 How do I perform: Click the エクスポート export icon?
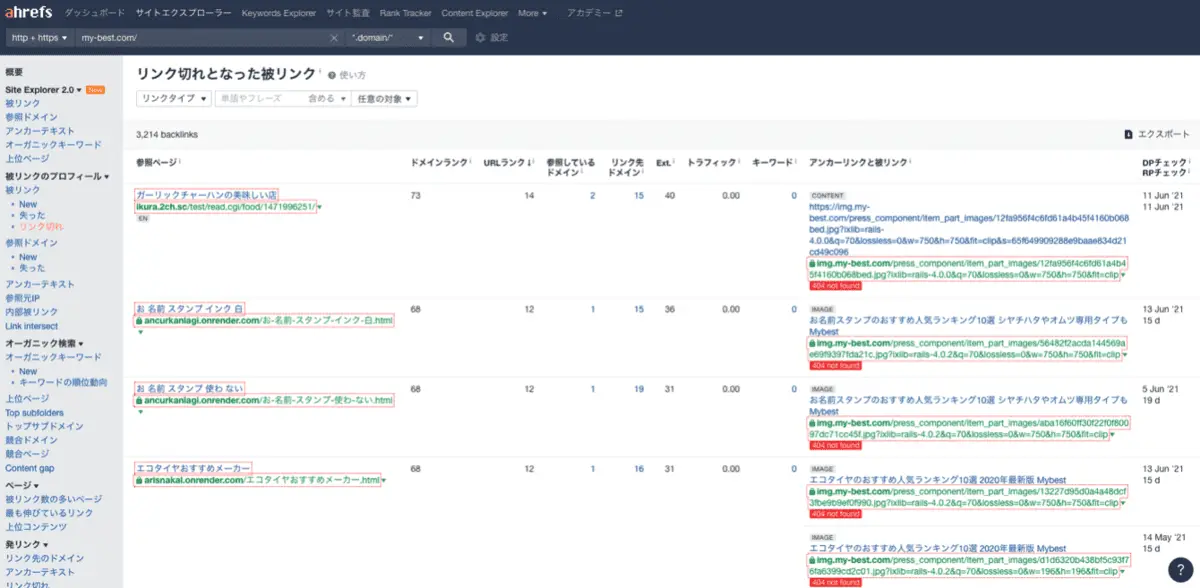click(x=1128, y=134)
